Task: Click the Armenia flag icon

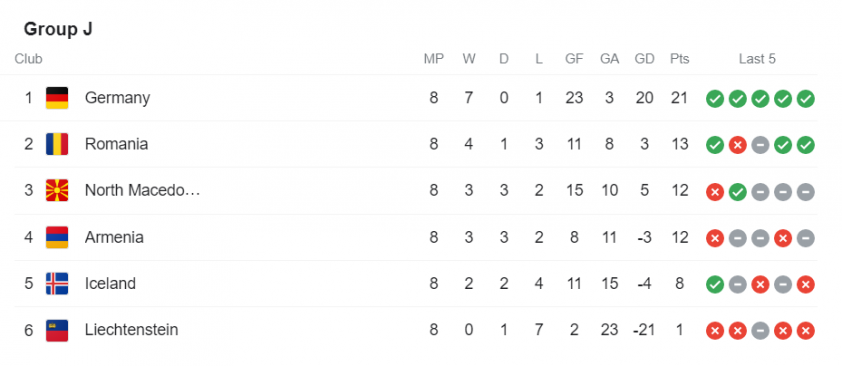Action: pos(57,237)
